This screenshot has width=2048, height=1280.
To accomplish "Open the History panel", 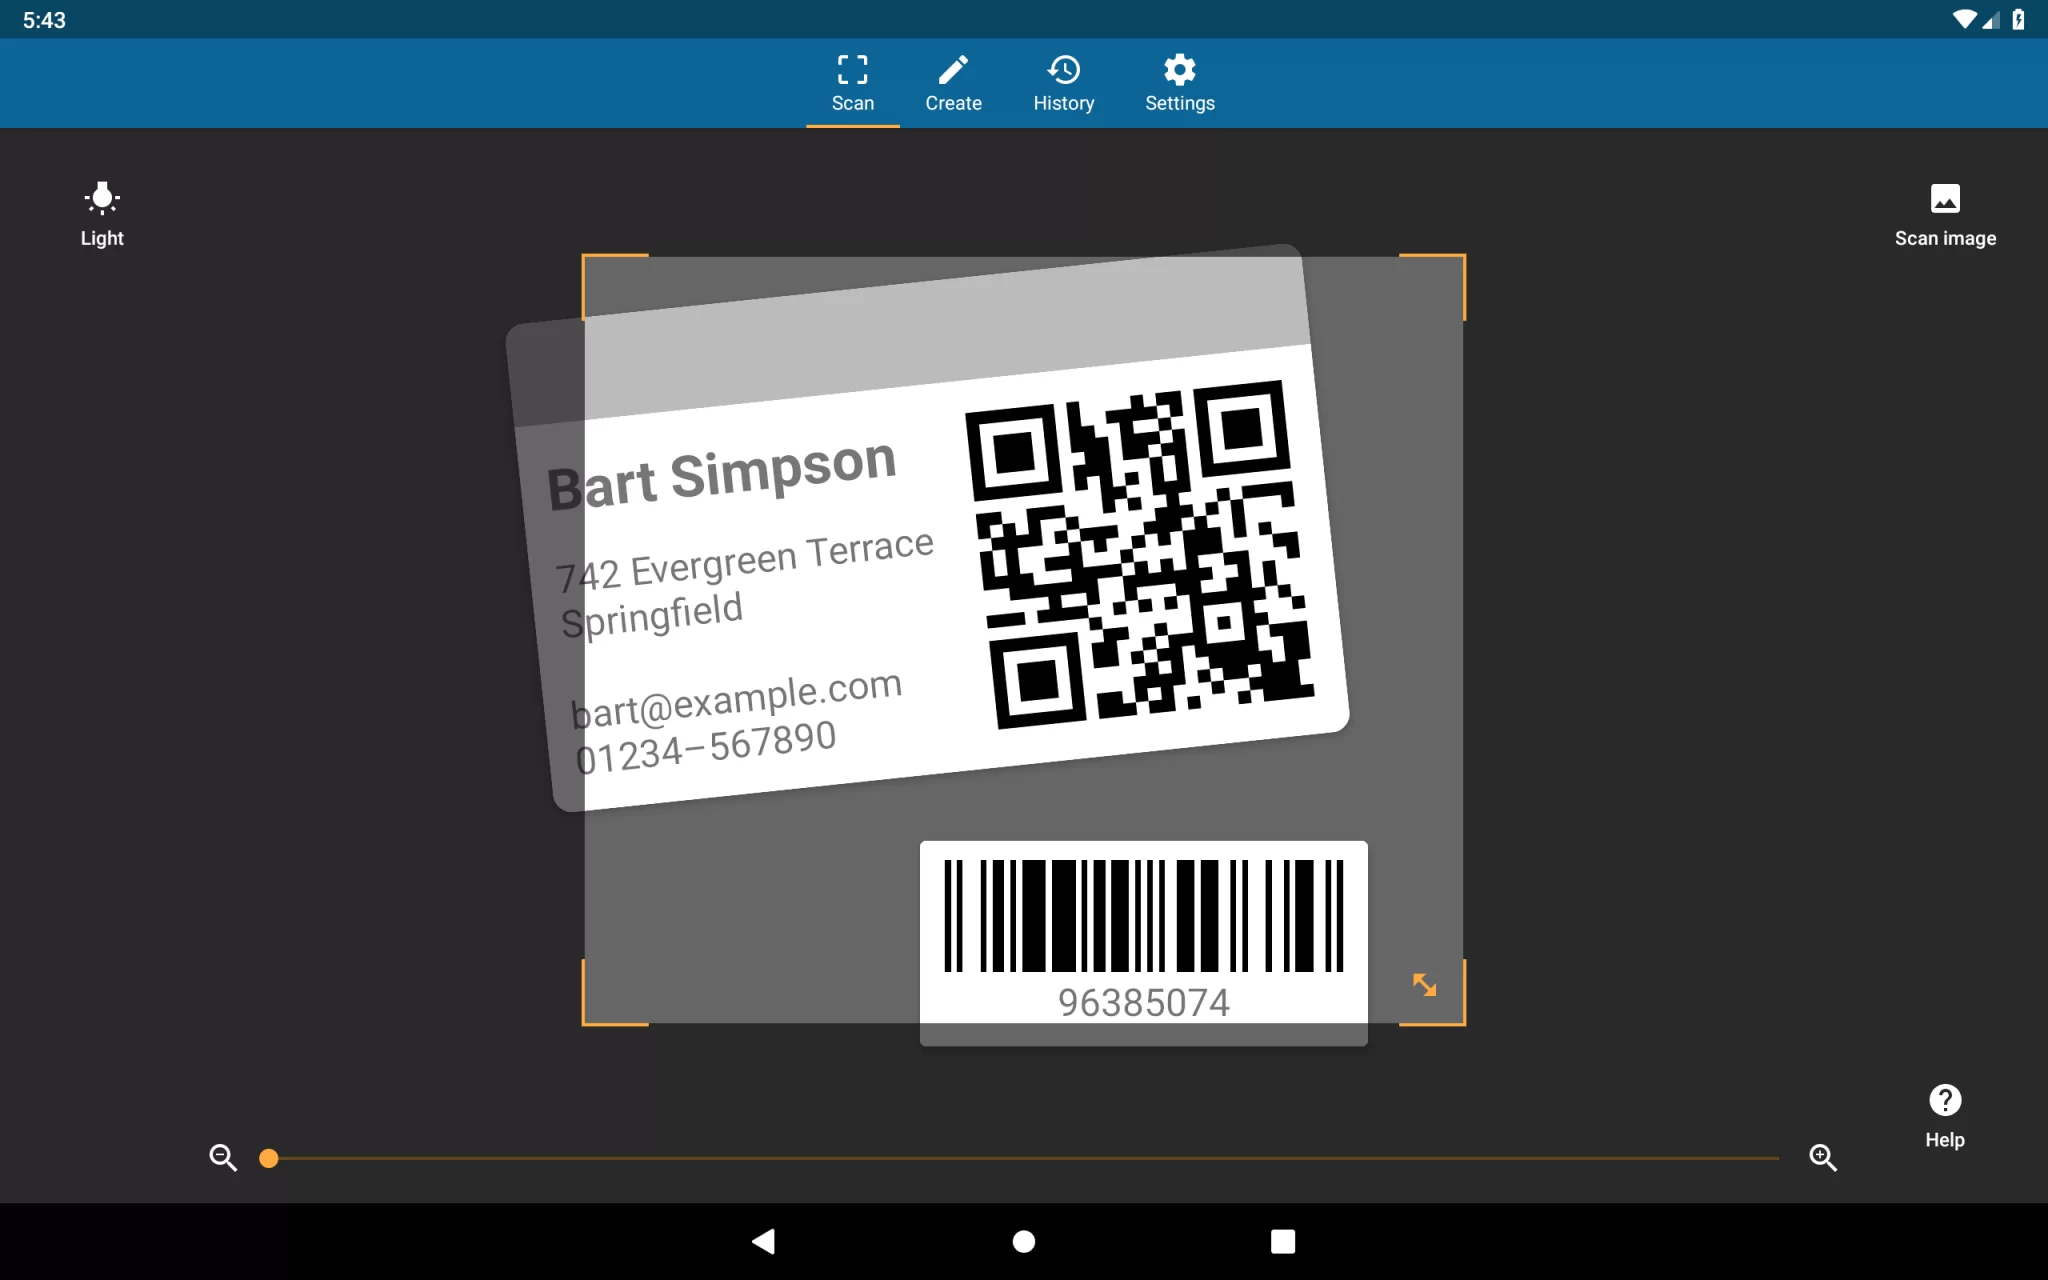I will (x=1065, y=83).
